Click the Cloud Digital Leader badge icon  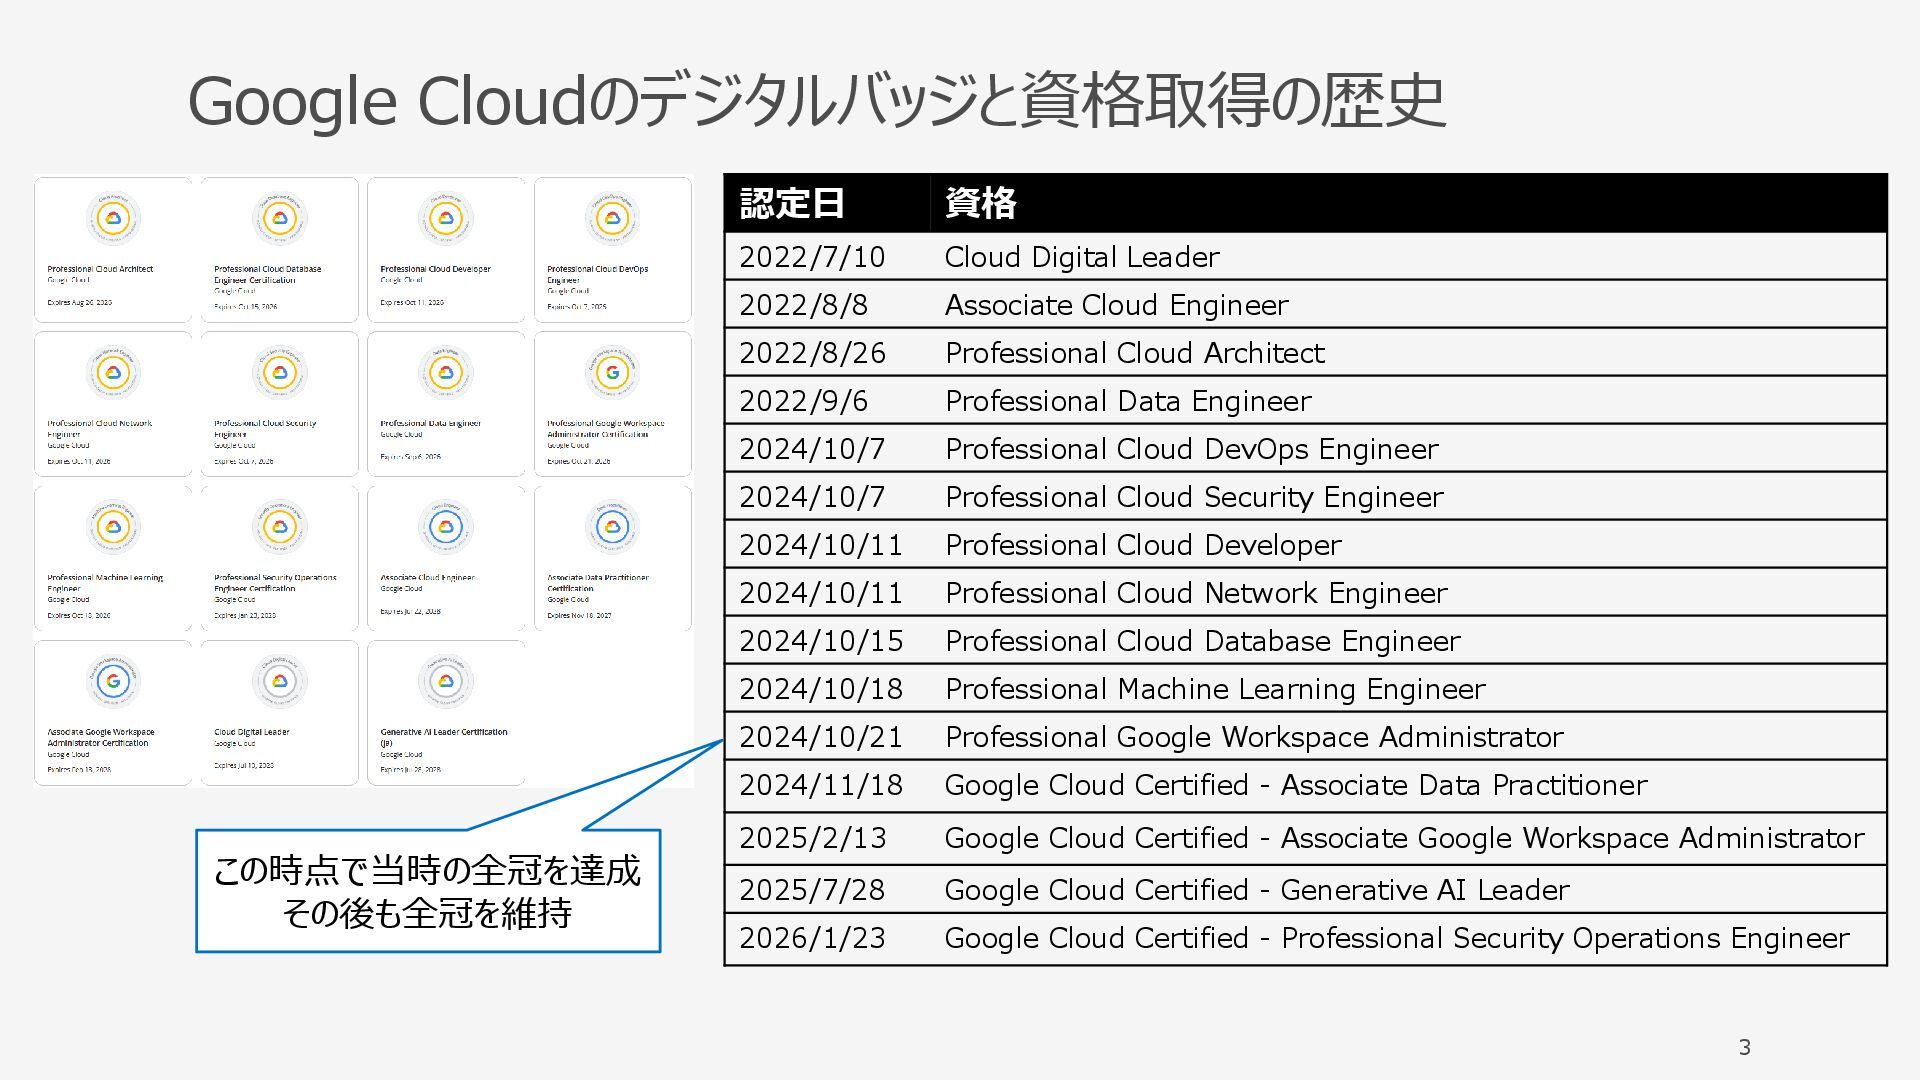(x=279, y=682)
